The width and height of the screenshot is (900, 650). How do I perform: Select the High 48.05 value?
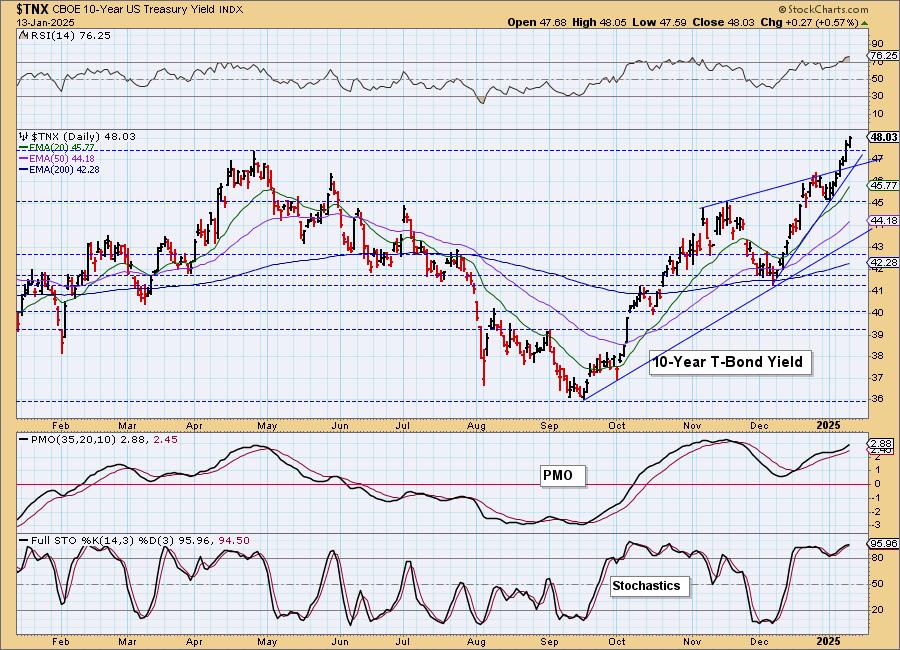pyautogui.click(x=599, y=22)
